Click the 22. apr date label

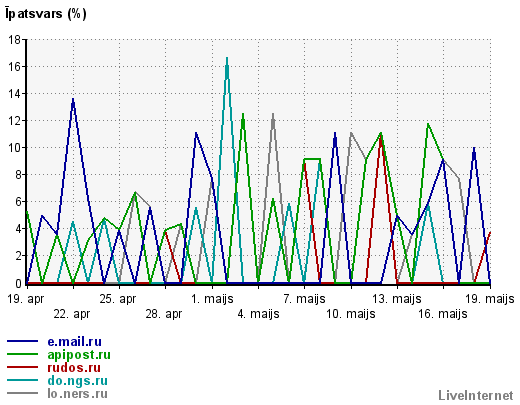[72, 314]
